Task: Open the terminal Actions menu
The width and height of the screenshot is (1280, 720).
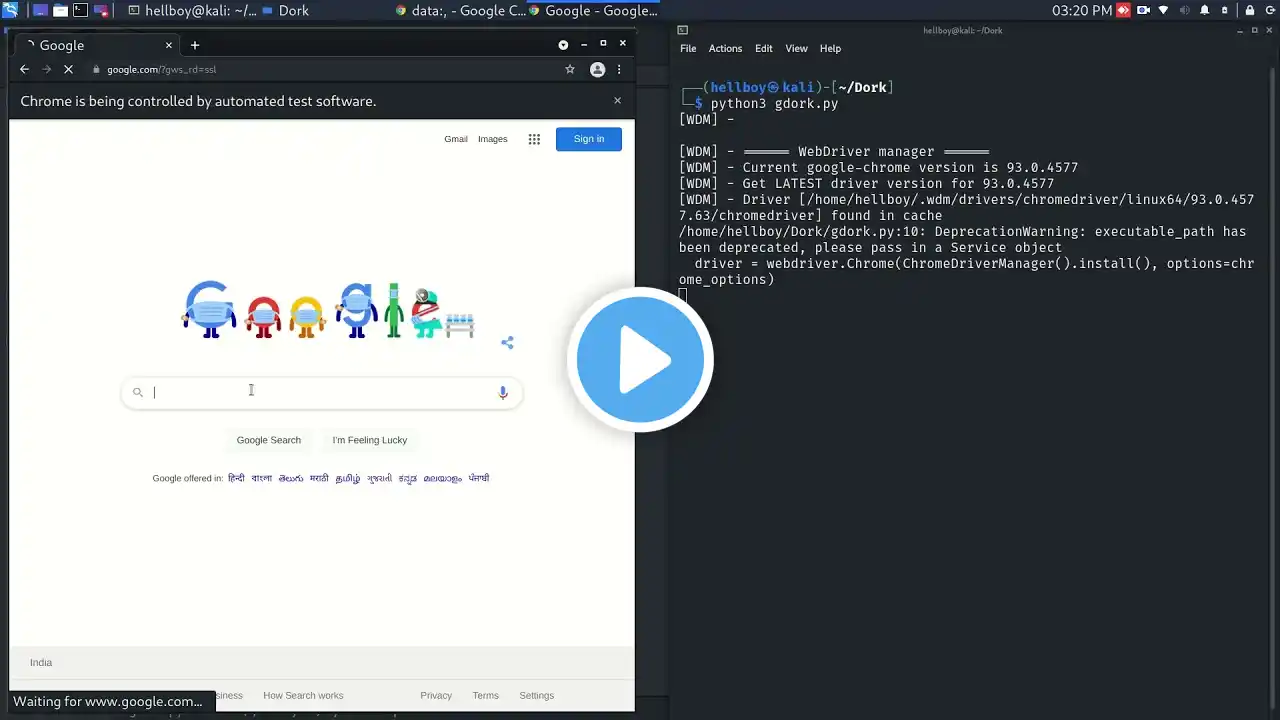Action: pos(725,48)
